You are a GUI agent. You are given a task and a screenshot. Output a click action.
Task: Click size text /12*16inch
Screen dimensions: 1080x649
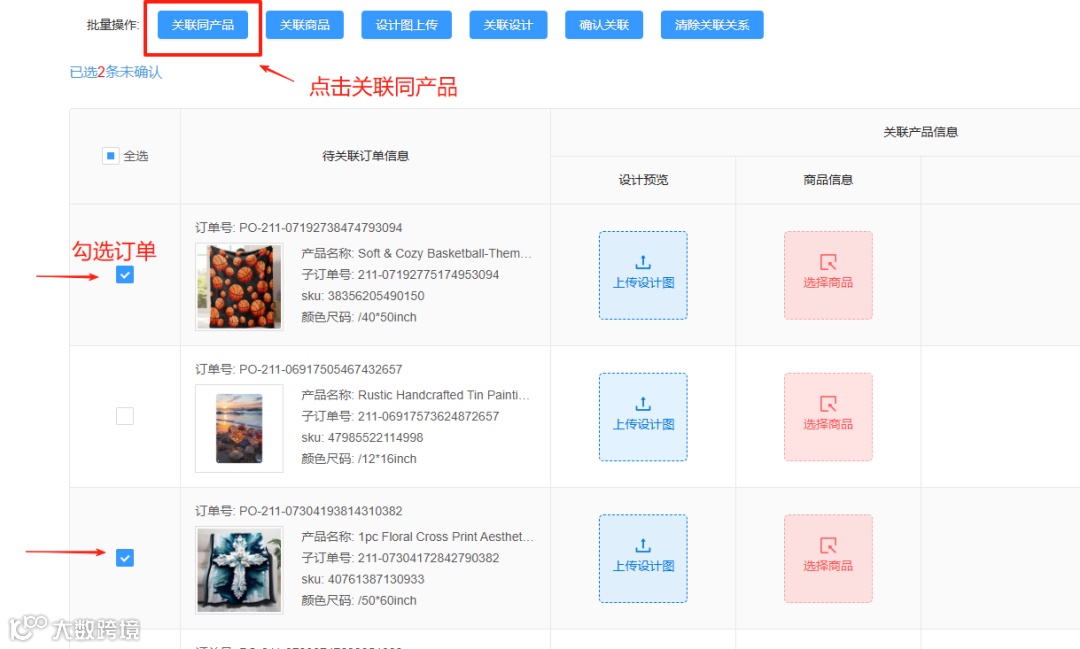[x=387, y=459]
